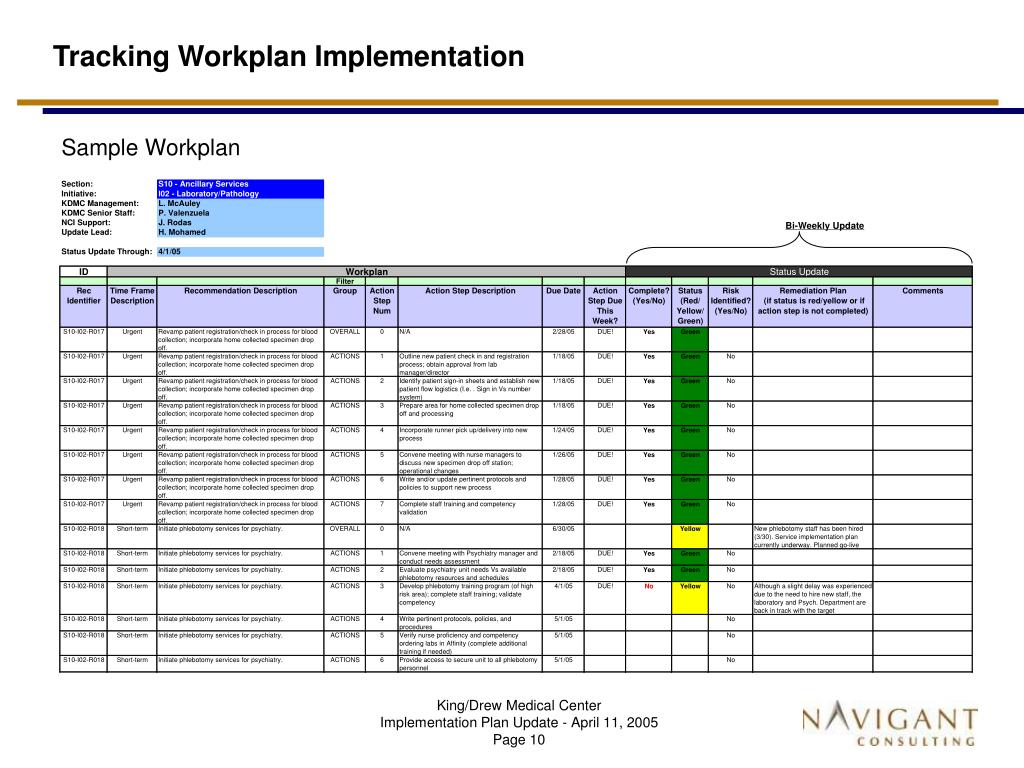The height and width of the screenshot is (768, 1024).
Task: Click the 'Remediation Plan' column header
Action: pos(812,306)
